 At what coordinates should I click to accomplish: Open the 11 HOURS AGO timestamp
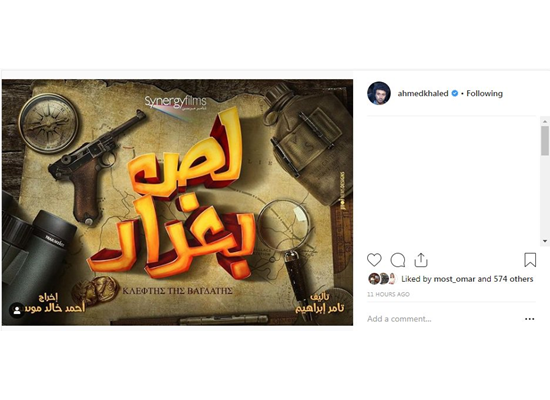[x=388, y=294]
